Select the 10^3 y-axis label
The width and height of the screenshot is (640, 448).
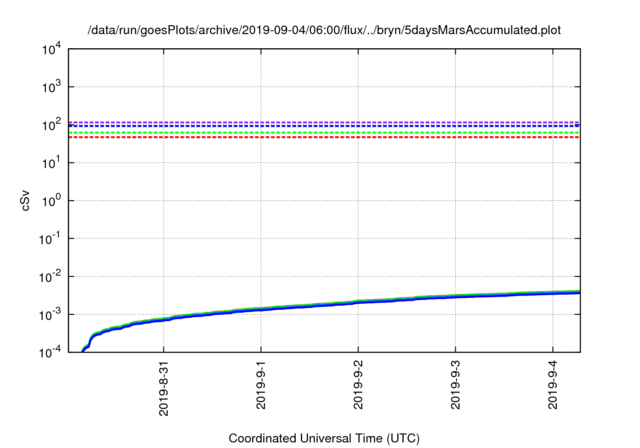(52, 86)
